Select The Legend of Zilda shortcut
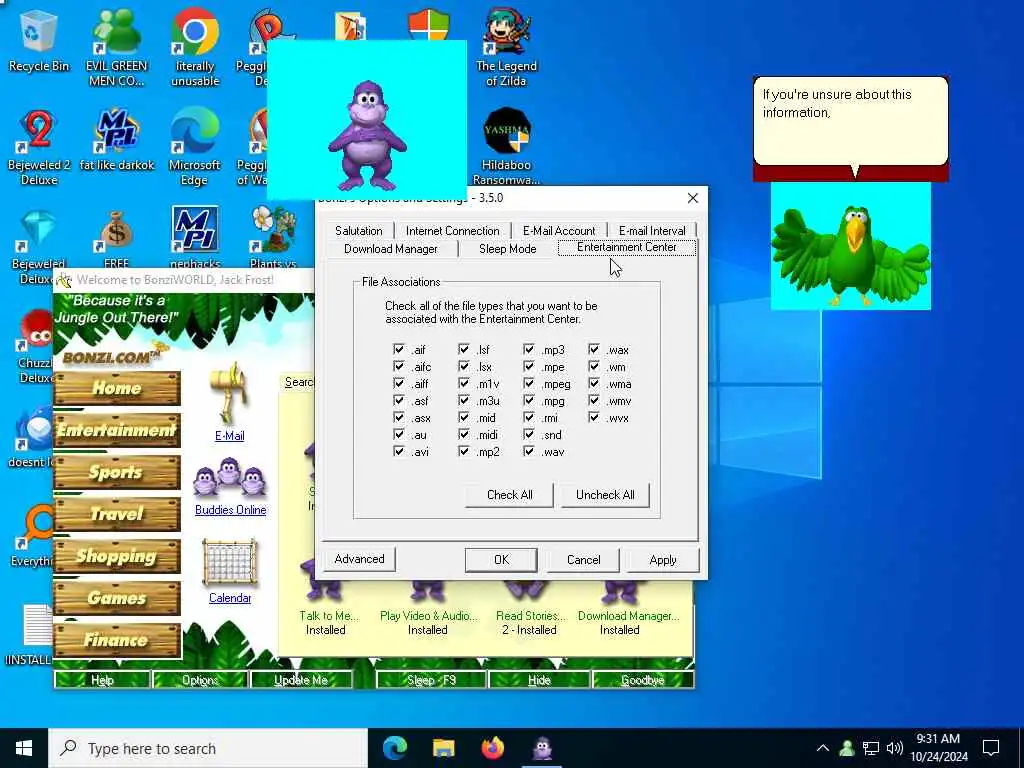1024x768 pixels. coord(506,48)
